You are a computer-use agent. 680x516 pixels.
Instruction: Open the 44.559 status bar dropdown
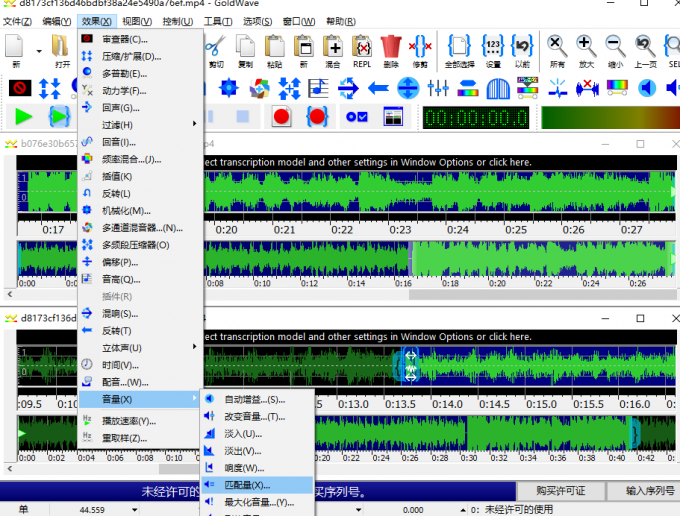134,510
